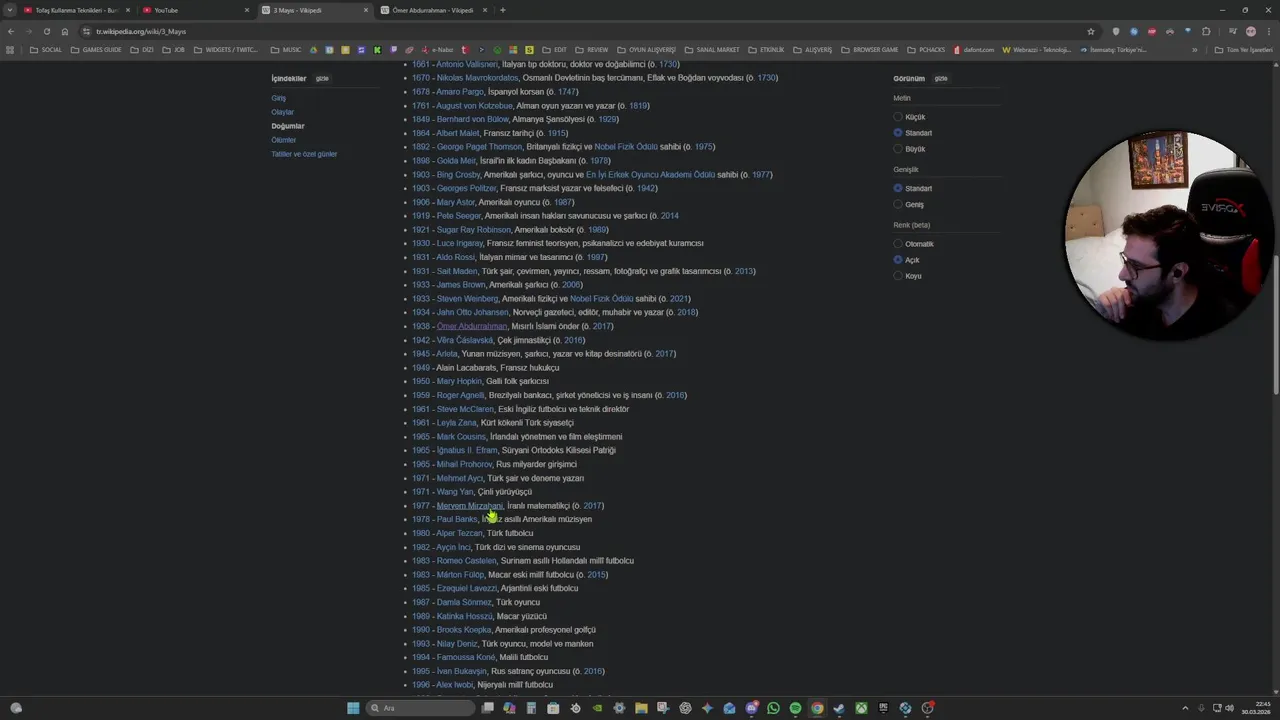The image size is (1280, 720).
Task: Open Epic Games from the taskbar
Action: point(883,708)
